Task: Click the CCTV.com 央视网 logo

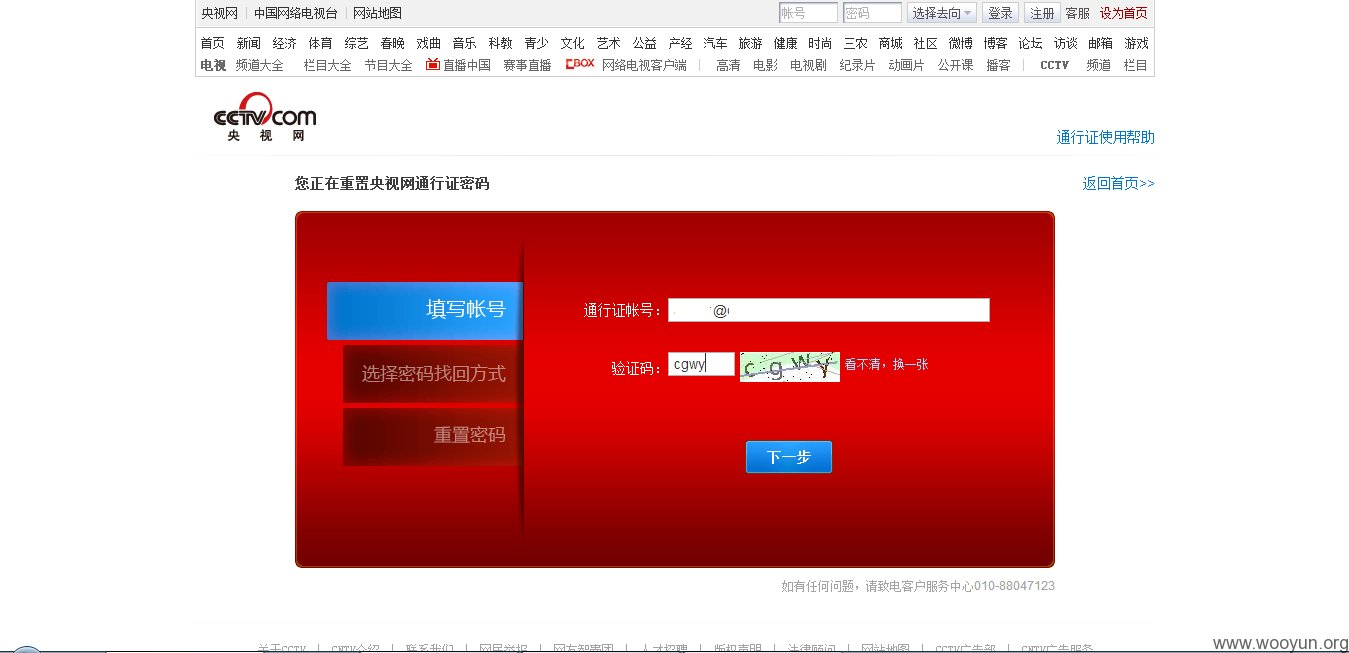Action: [264, 116]
